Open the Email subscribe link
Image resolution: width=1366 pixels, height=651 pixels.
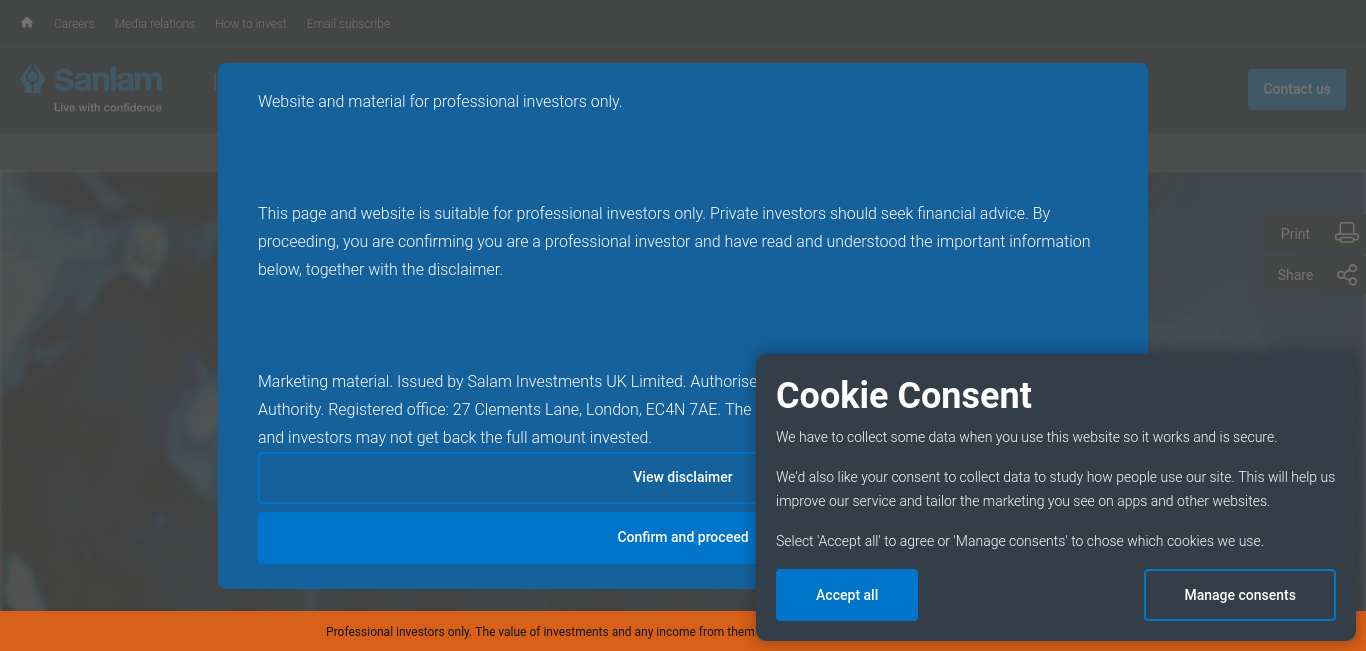coord(349,24)
